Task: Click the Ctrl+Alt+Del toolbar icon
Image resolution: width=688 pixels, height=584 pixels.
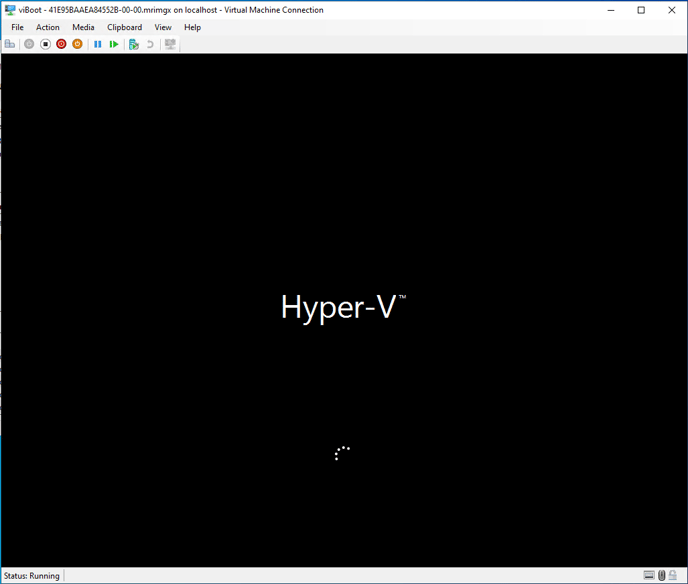Action: click(10, 44)
